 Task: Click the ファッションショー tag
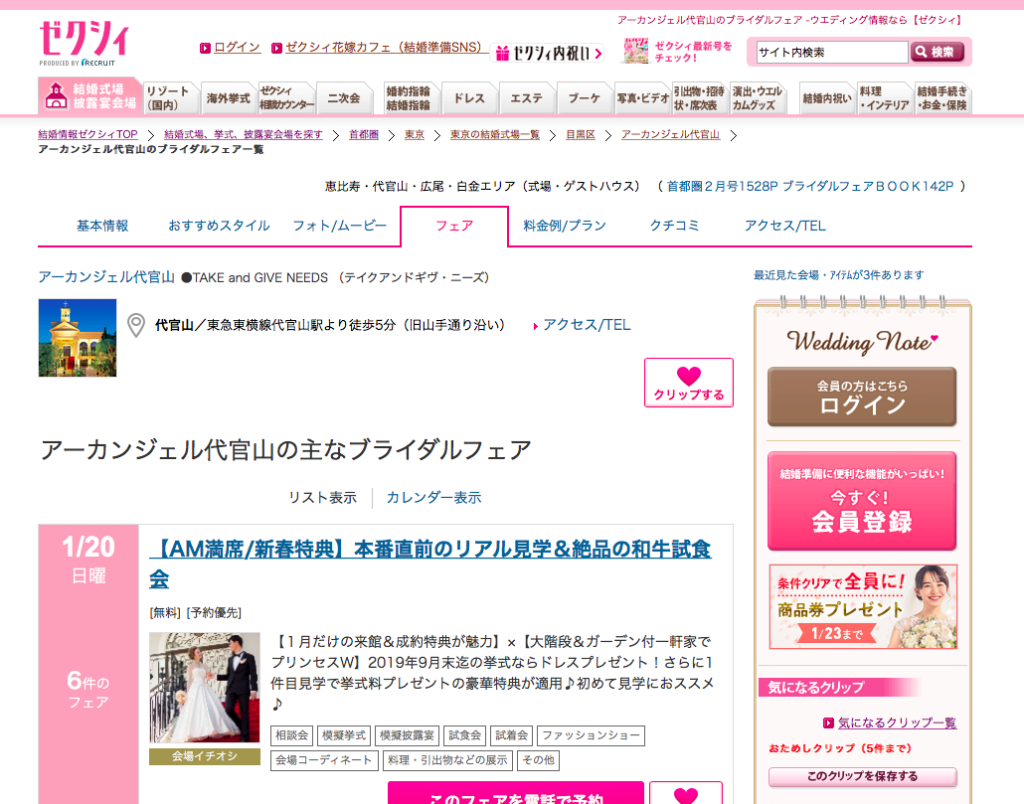click(591, 735)
